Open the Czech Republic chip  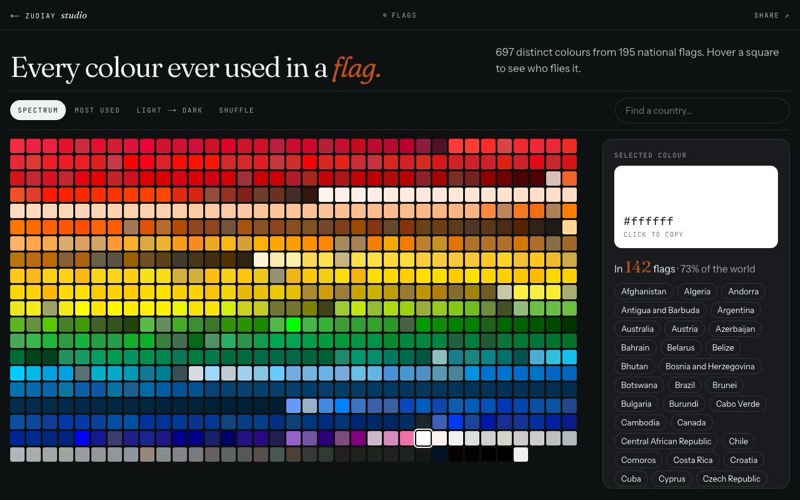click(x=731, y=479)
